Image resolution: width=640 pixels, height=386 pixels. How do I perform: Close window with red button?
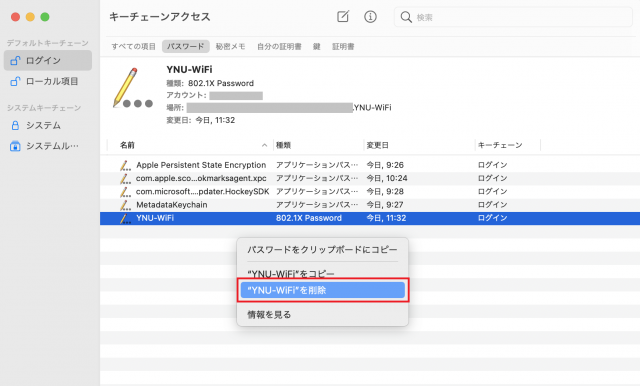point(16,17)
